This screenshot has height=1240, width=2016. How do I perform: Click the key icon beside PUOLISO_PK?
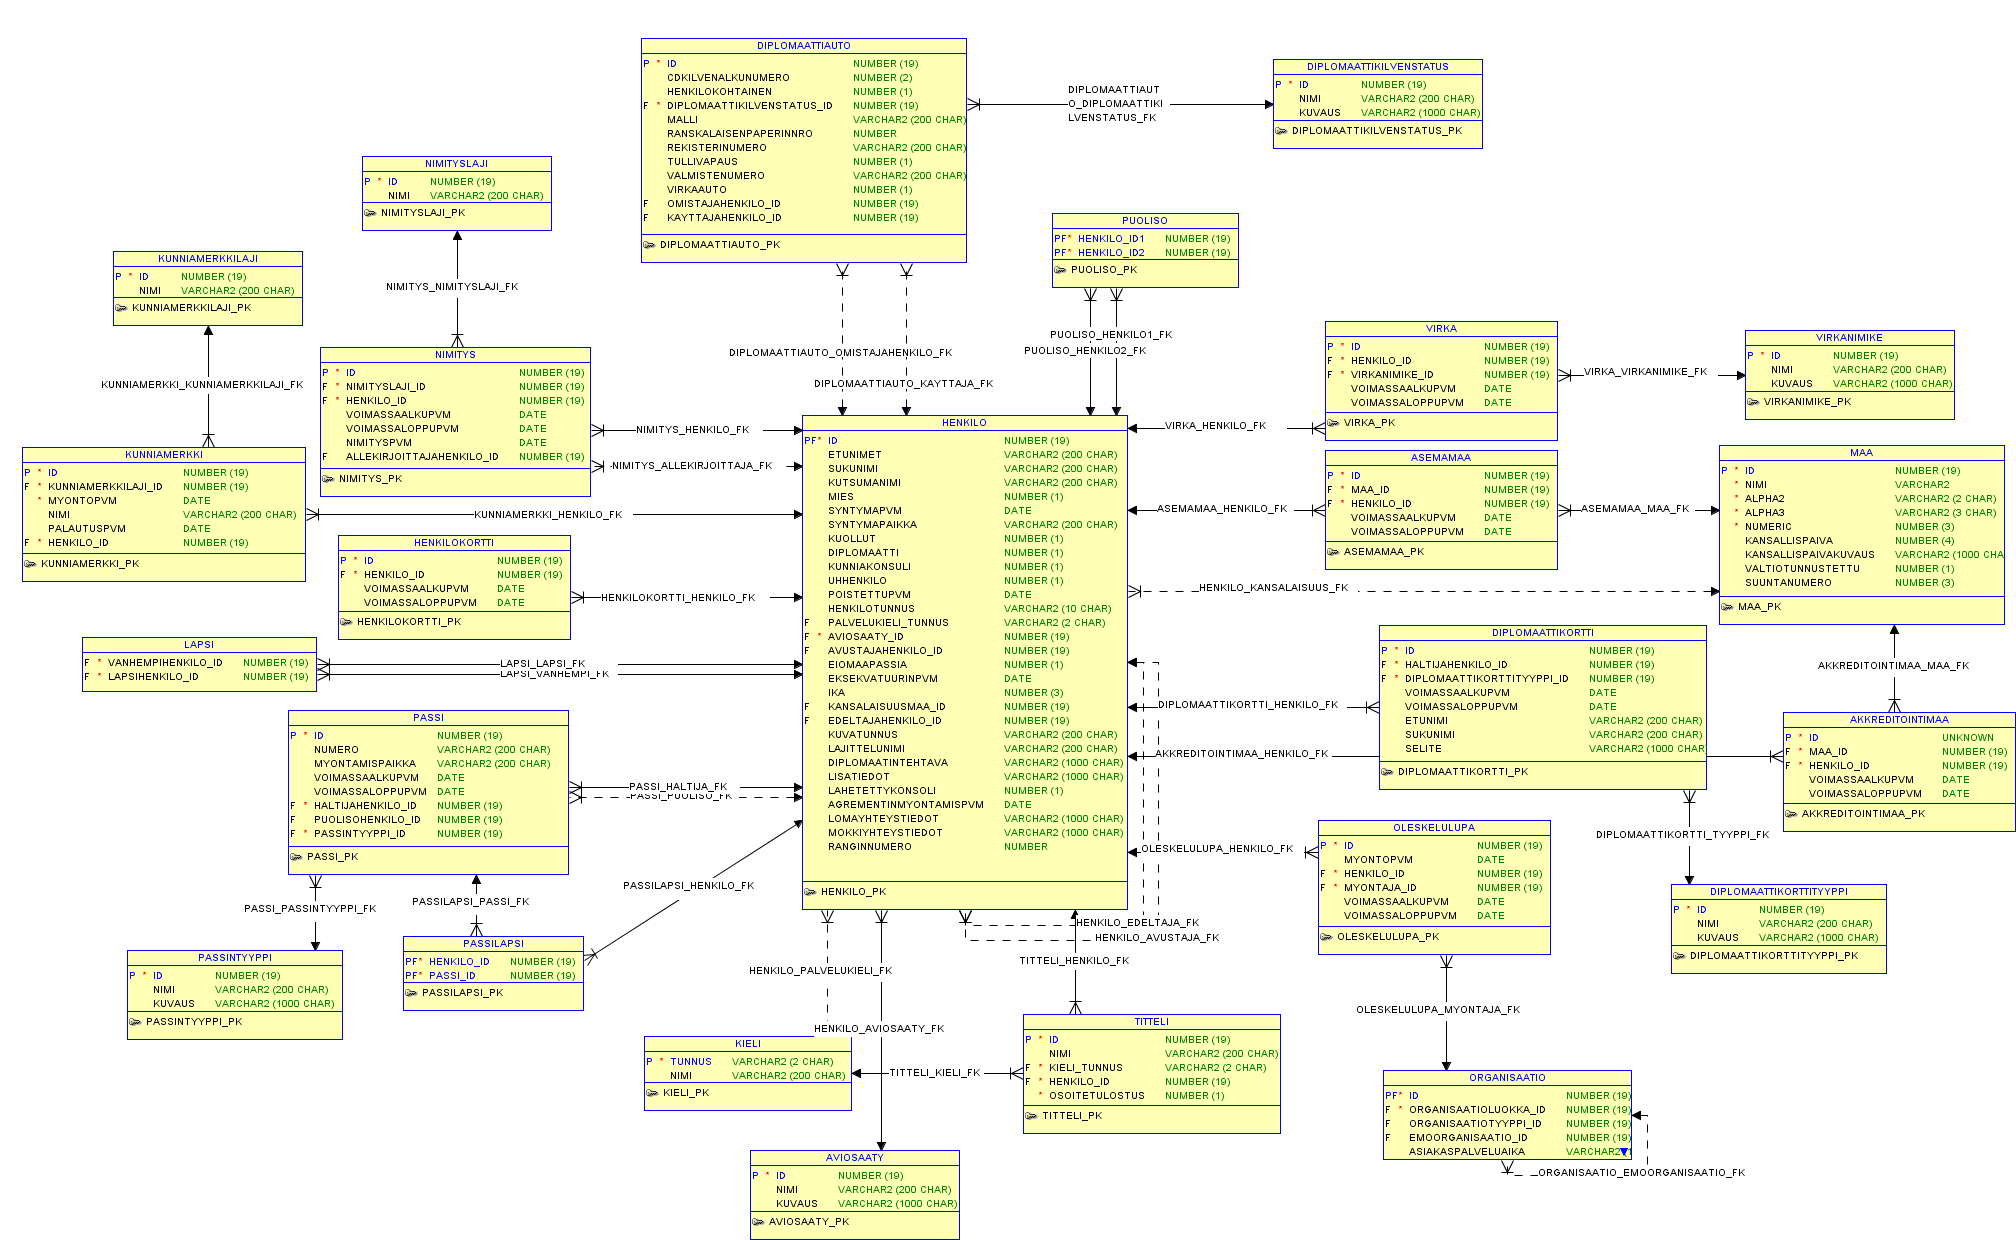[x=1060, y=270]
